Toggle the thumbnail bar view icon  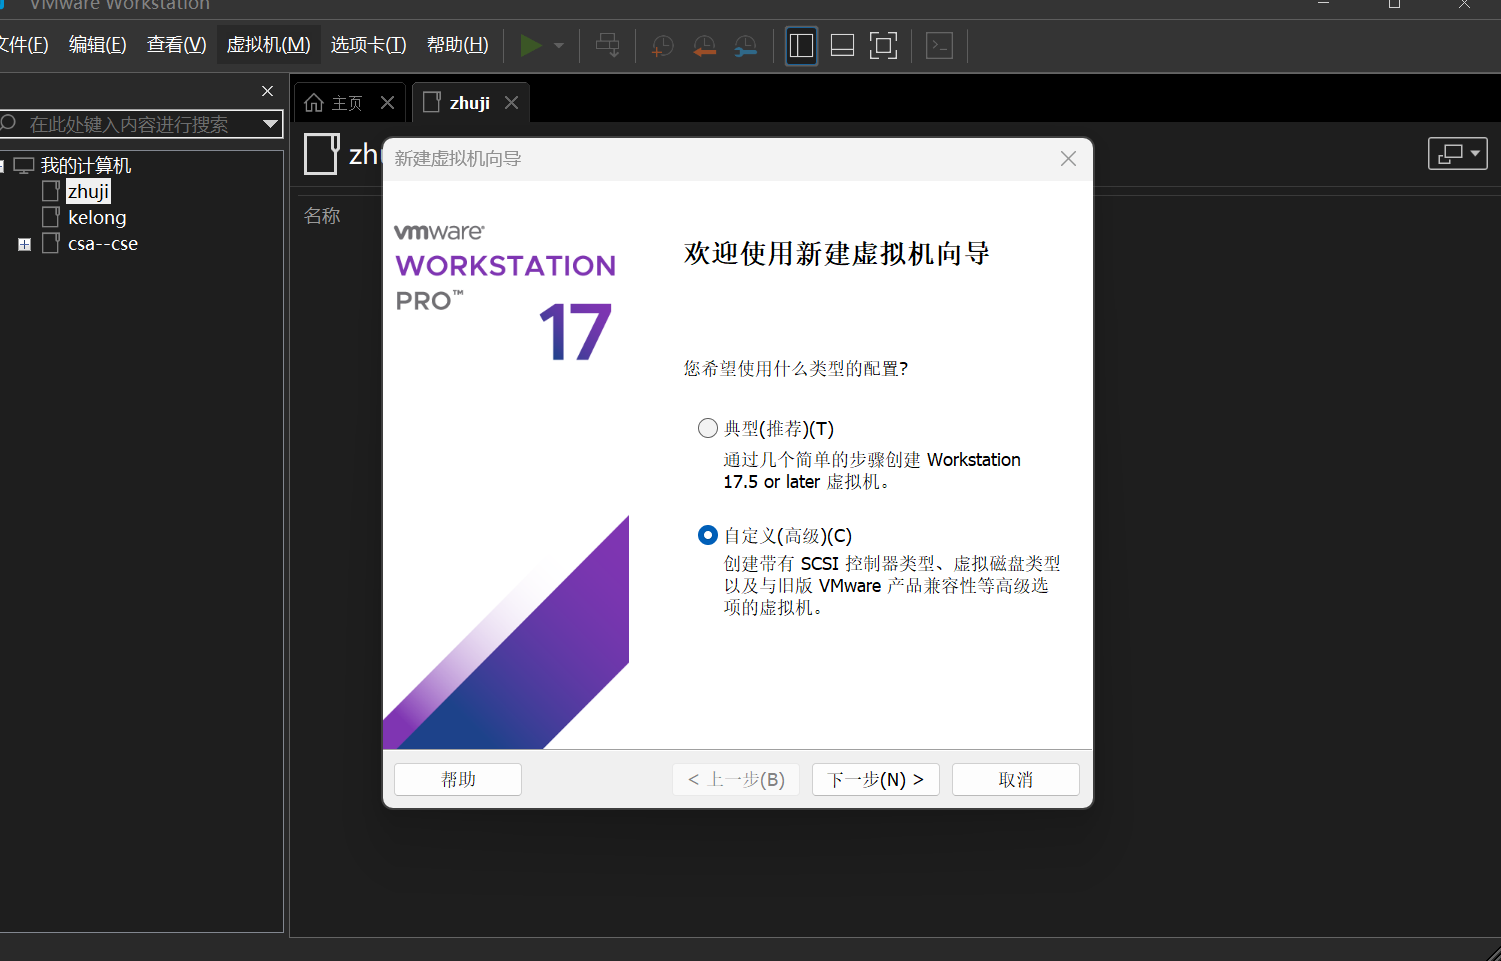(x=842, y=46)
